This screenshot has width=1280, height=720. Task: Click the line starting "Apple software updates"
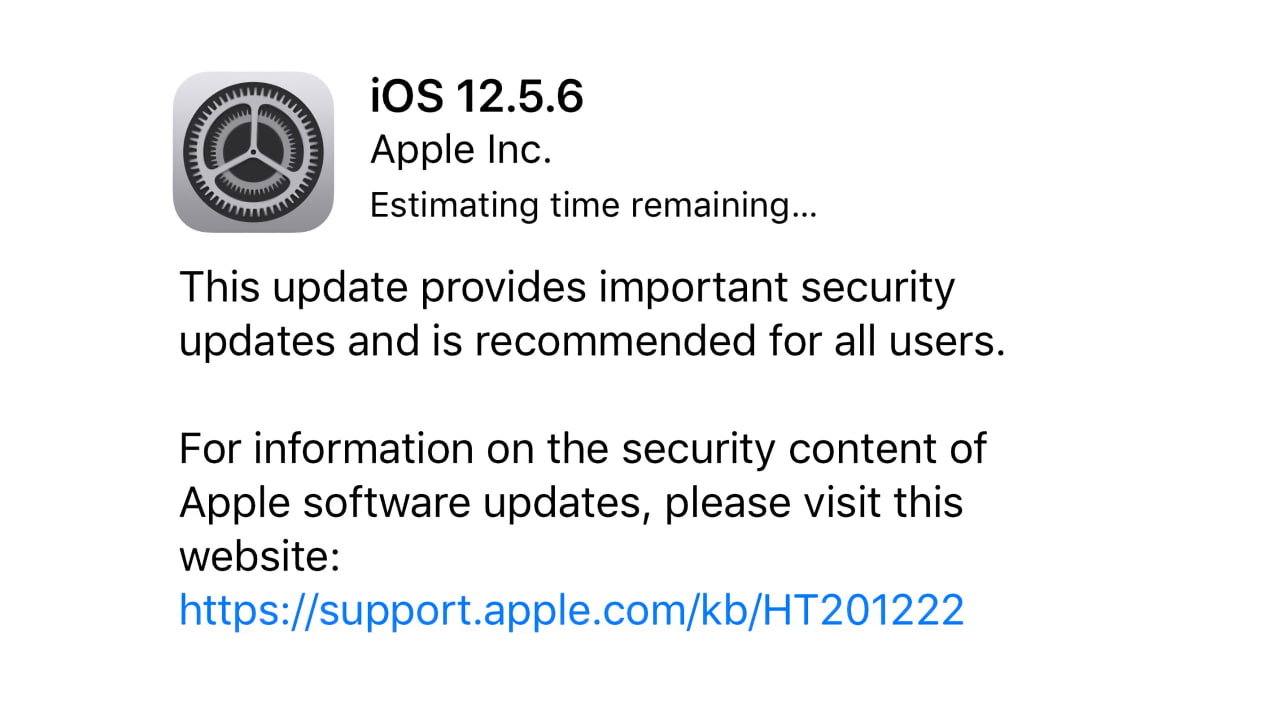click(571, 501)
